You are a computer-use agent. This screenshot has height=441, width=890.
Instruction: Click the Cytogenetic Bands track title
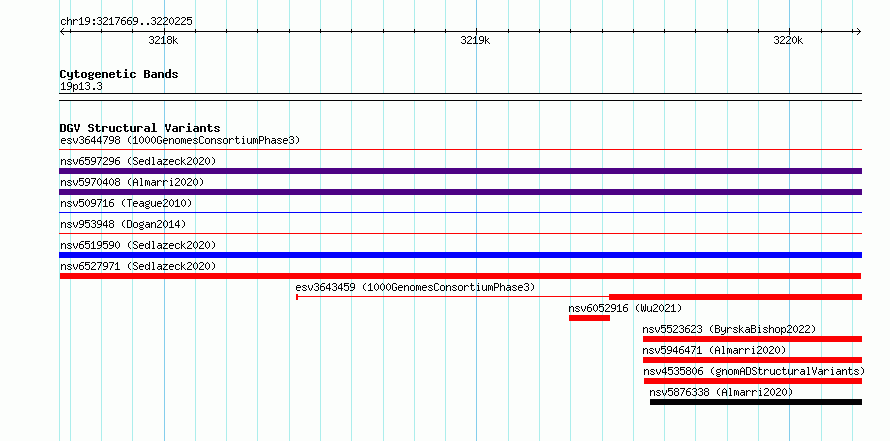click(x=119, y=74)
